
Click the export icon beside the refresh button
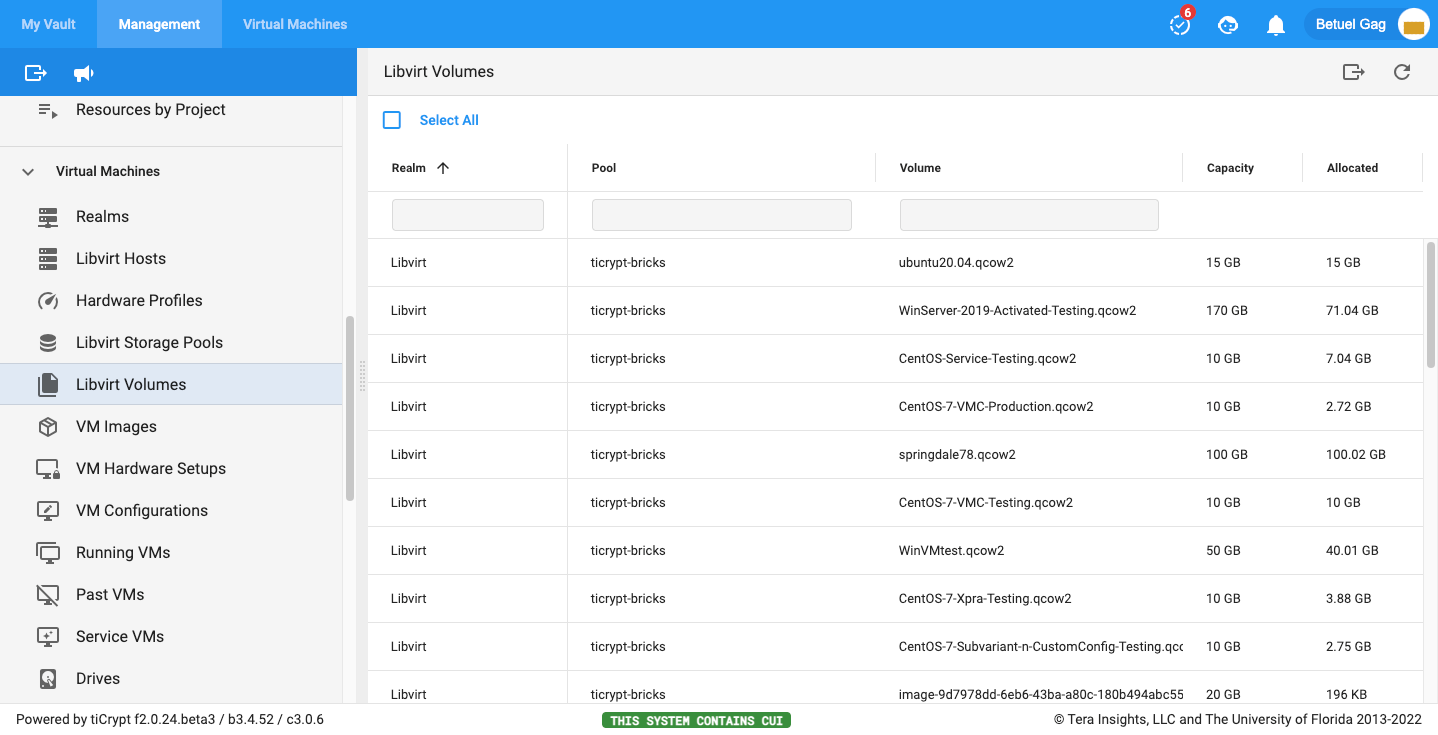(x=1353, y=72)
